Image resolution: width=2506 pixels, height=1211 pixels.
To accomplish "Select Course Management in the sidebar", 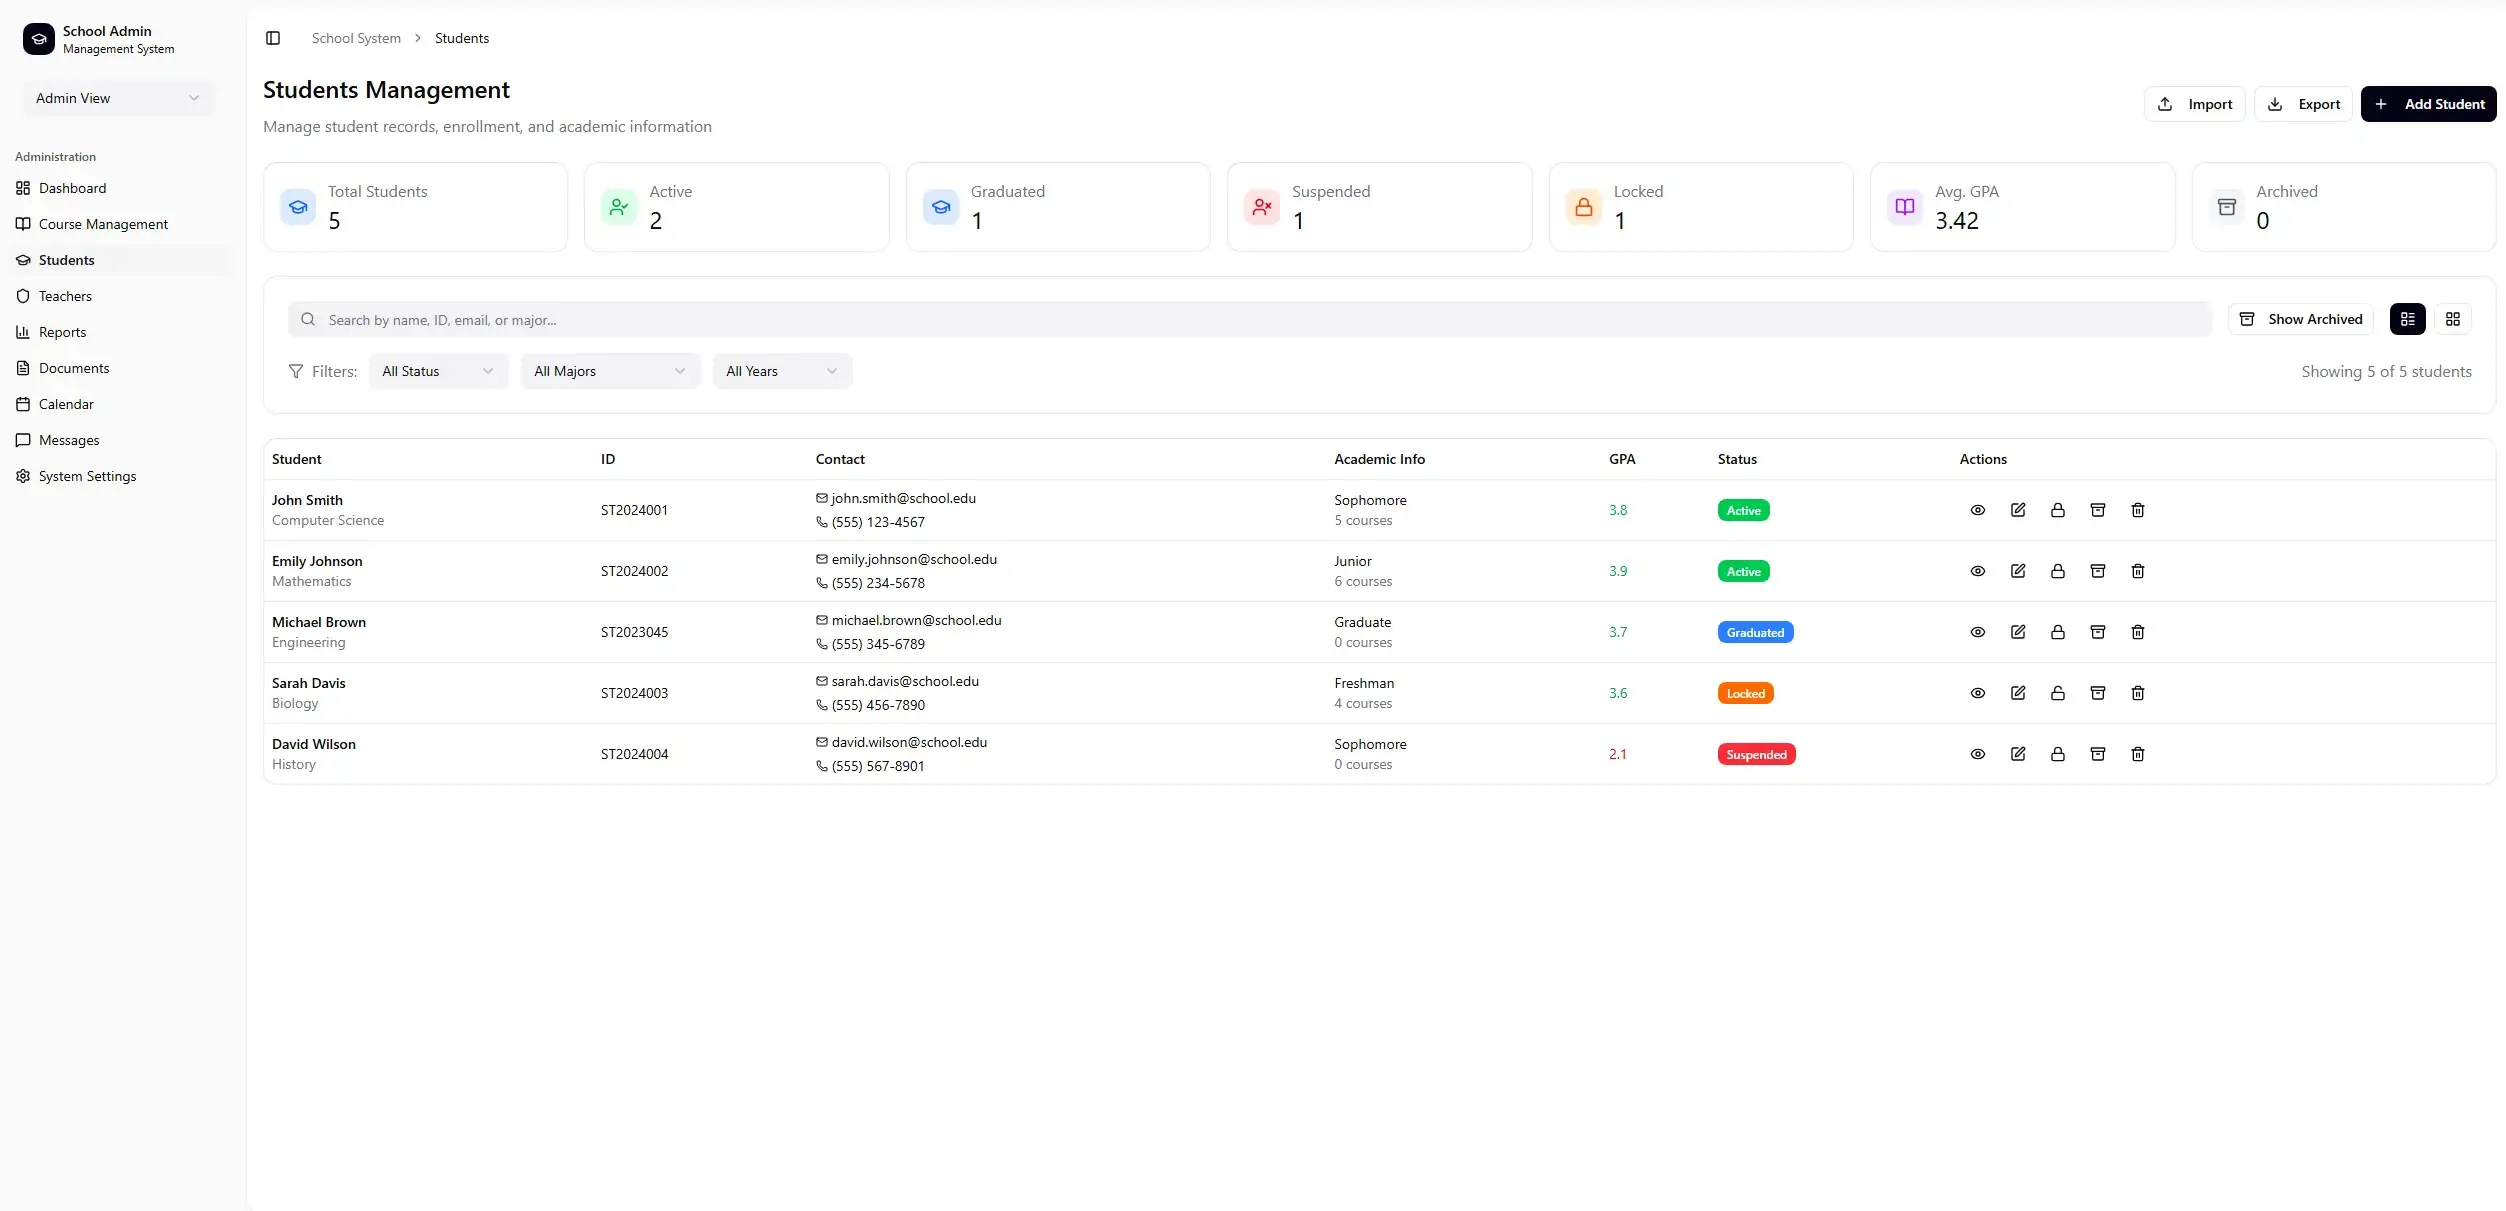I will pos(102,223).
